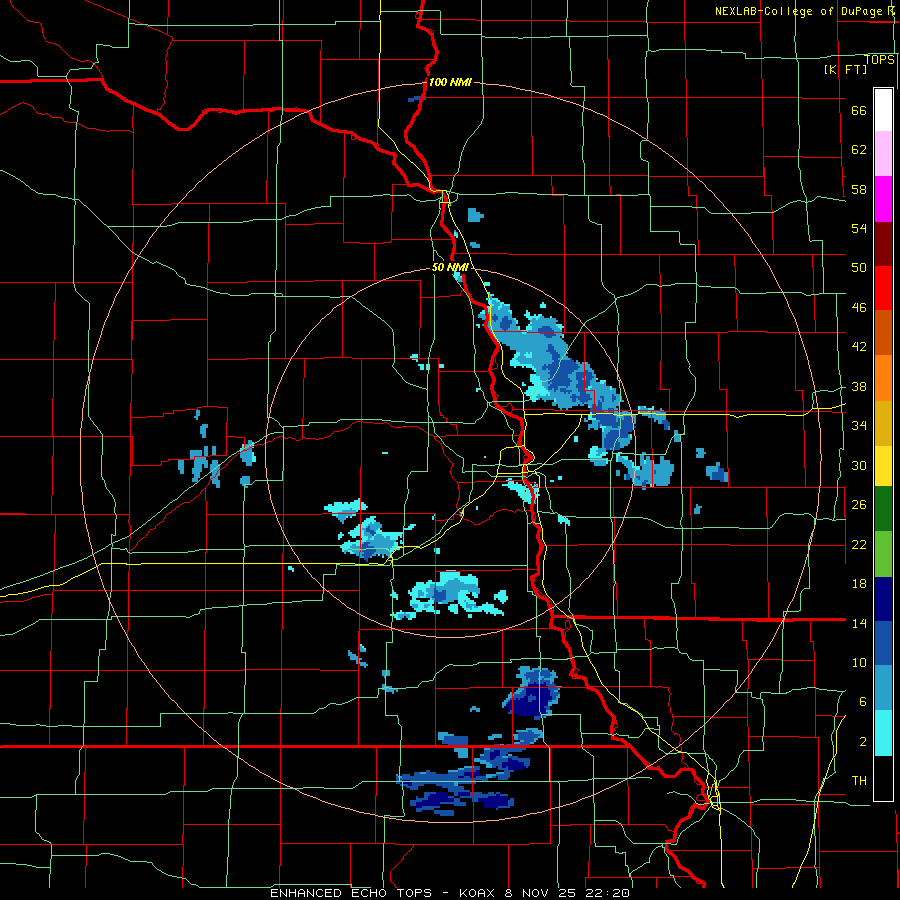Viewport: 900px width, 900px height.
Task: Click the legend label 22
Action: [859, 545]
